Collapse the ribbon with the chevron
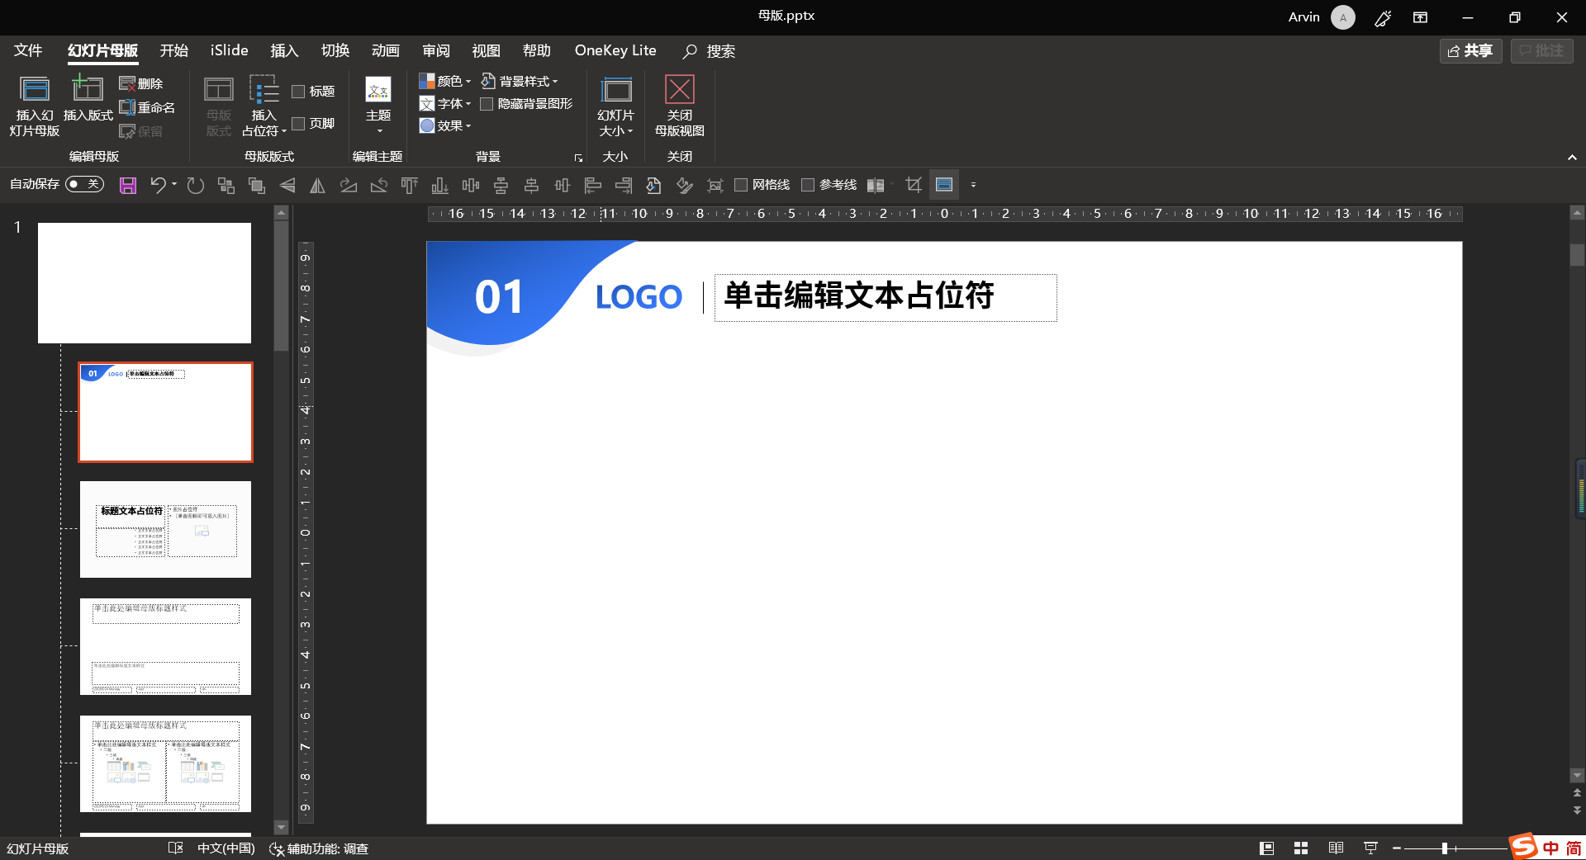This screenshot has height=860, width=1586. tap(1572, 158)
